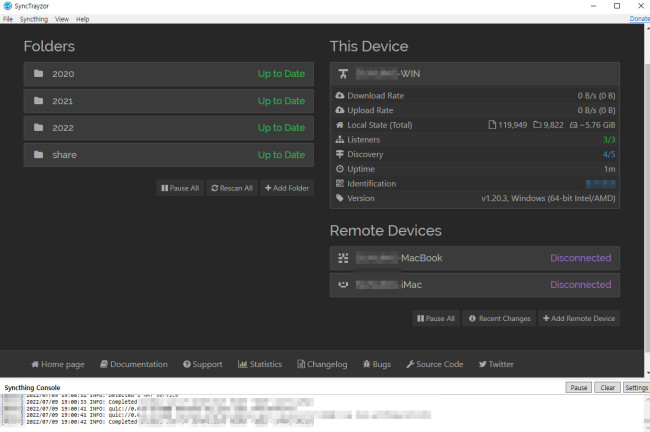Click the Local State home icon

click(x=340, y=125)
